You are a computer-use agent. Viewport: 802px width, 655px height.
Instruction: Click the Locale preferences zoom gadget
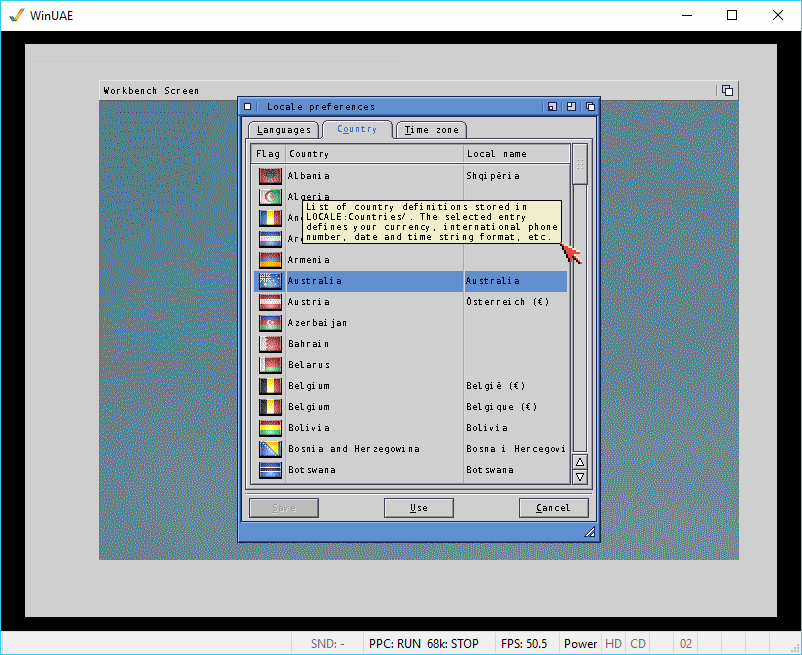(x=571, y=106)
